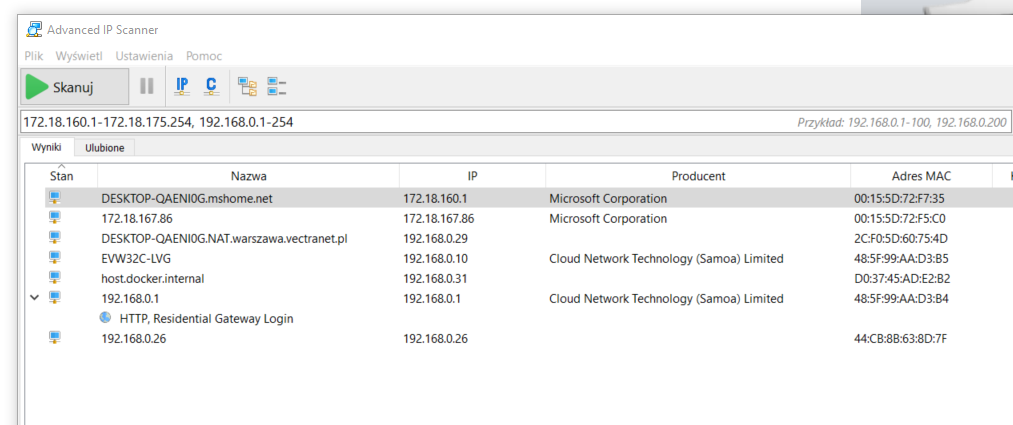1013x425 pixels.
Task: Click the expand all results icon
Action: point(247,87)
